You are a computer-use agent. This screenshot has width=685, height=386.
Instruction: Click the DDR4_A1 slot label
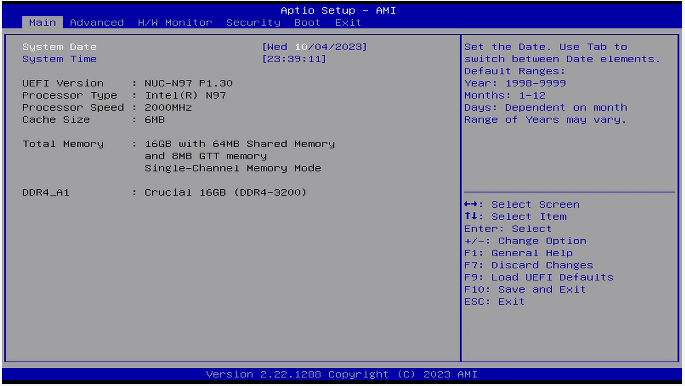tap(46, 193)
